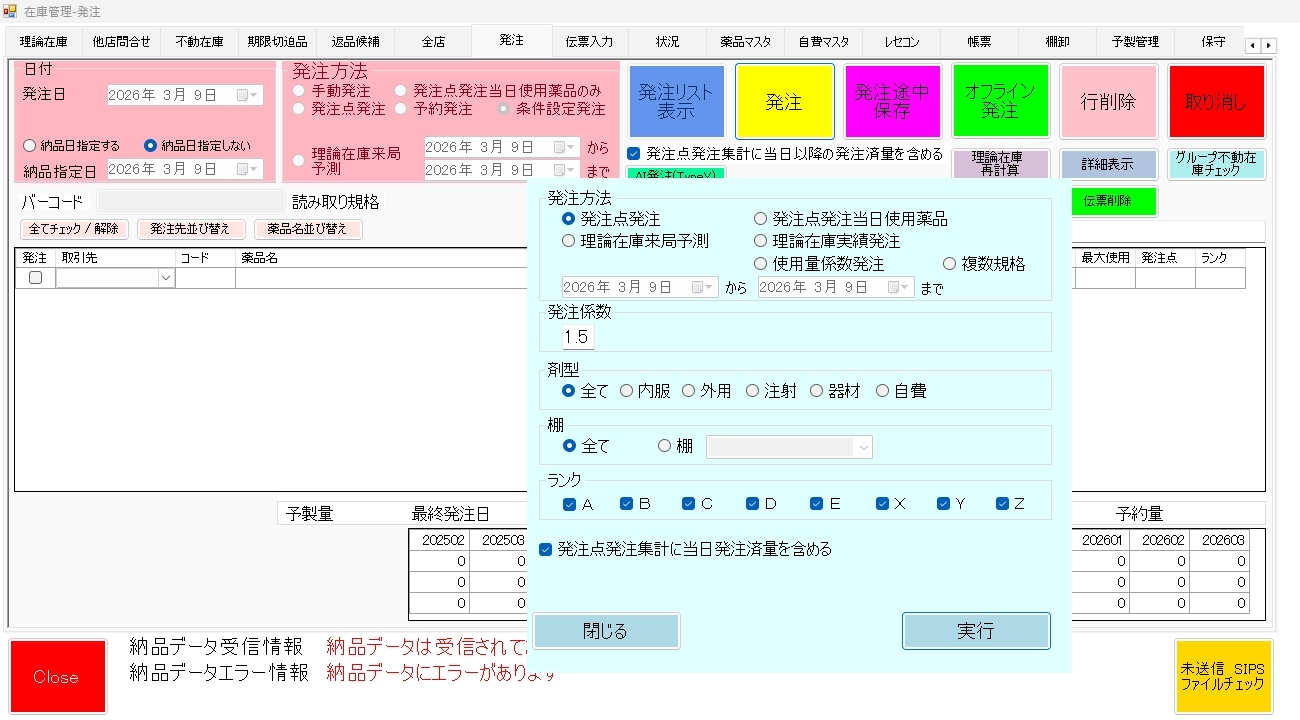Click the red 取り消し button
This screenshot has width=1300, height=720.
tap(1216, 101)
